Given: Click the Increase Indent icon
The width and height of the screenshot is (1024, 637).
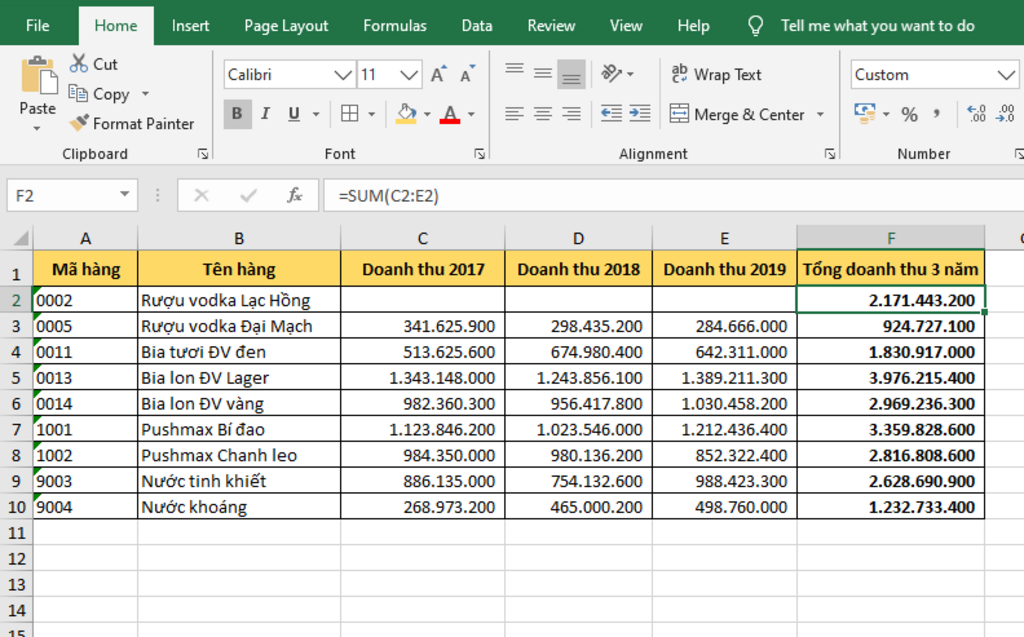Looking at the screenshot, I should pyautogui.click(x=641, y=114).
